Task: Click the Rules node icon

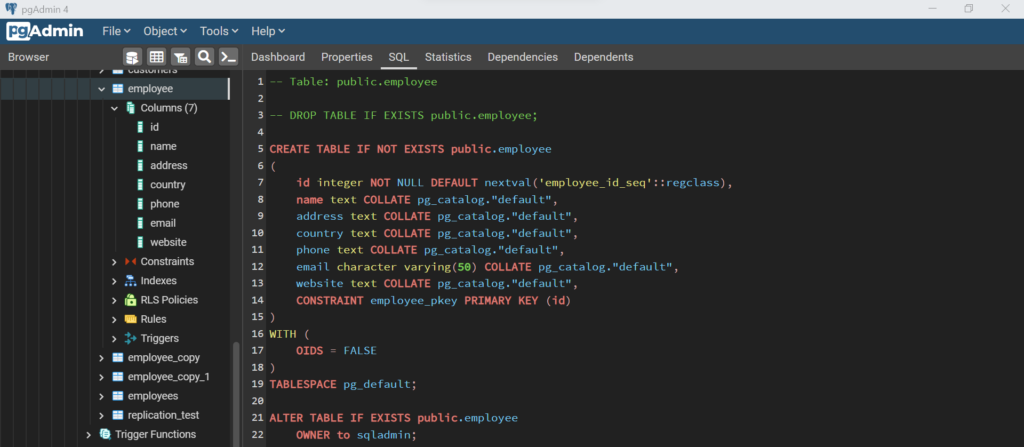Action: pos(130,319)
